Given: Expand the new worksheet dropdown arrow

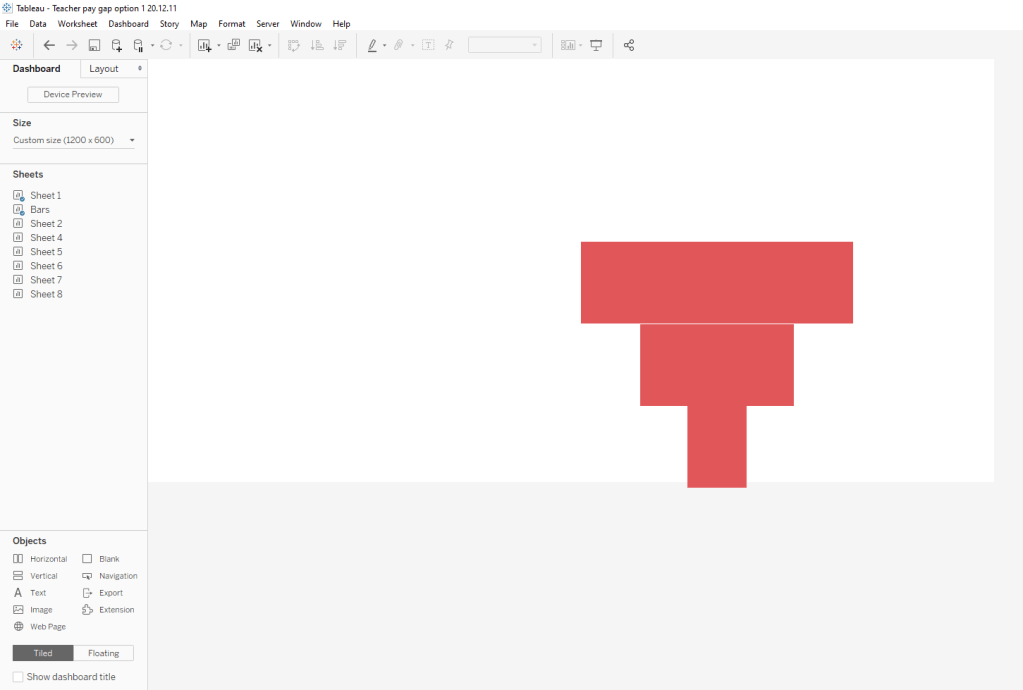Looking at the screenshot, I should pos(219,46).
